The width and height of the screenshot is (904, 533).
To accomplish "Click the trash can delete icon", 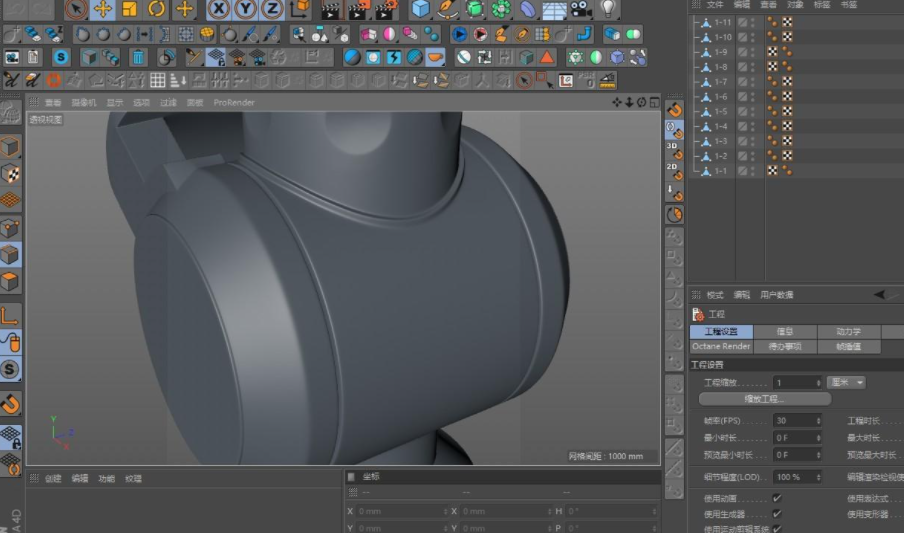I will (x=138, y=57).
